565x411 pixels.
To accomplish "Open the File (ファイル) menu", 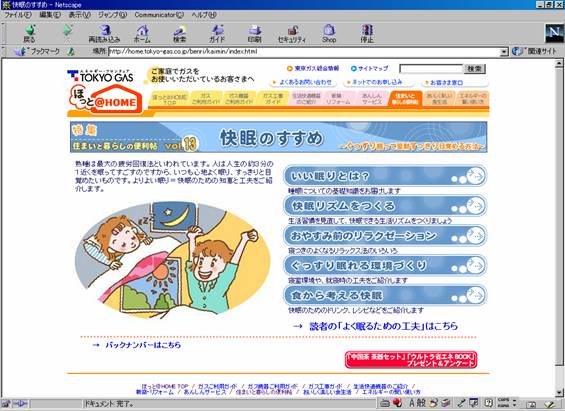I will [x=18, y=15].
